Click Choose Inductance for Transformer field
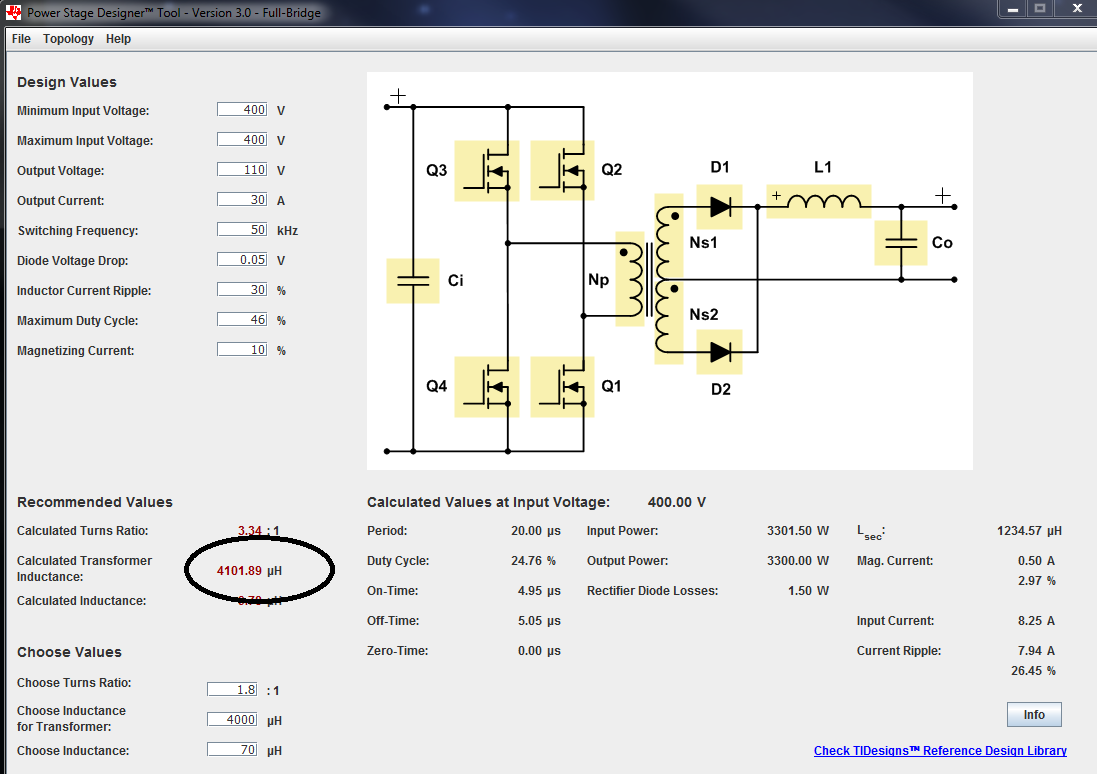 pos(232,720)
